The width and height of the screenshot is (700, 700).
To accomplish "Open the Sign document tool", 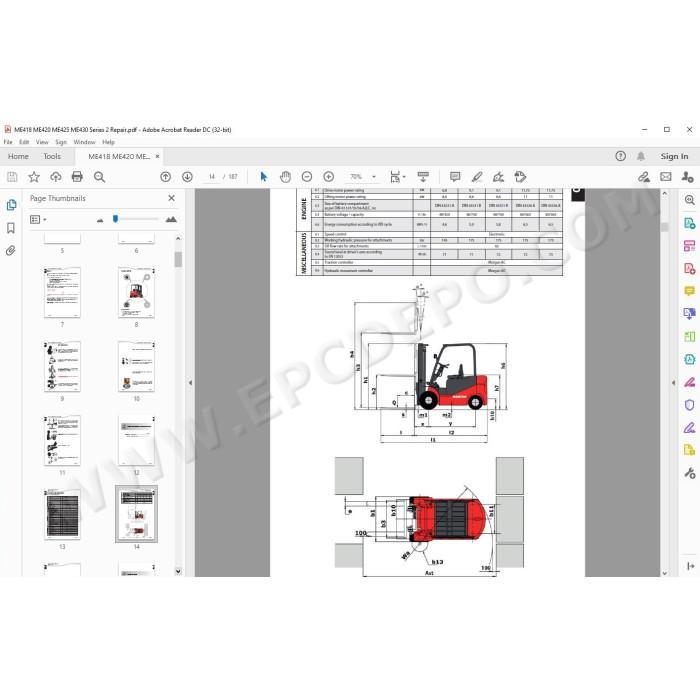I will tap(498, 177).
